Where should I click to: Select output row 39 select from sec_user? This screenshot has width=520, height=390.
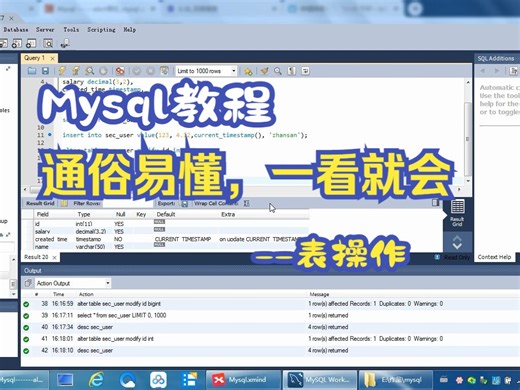pyautogui.click(x=270, y=315)
